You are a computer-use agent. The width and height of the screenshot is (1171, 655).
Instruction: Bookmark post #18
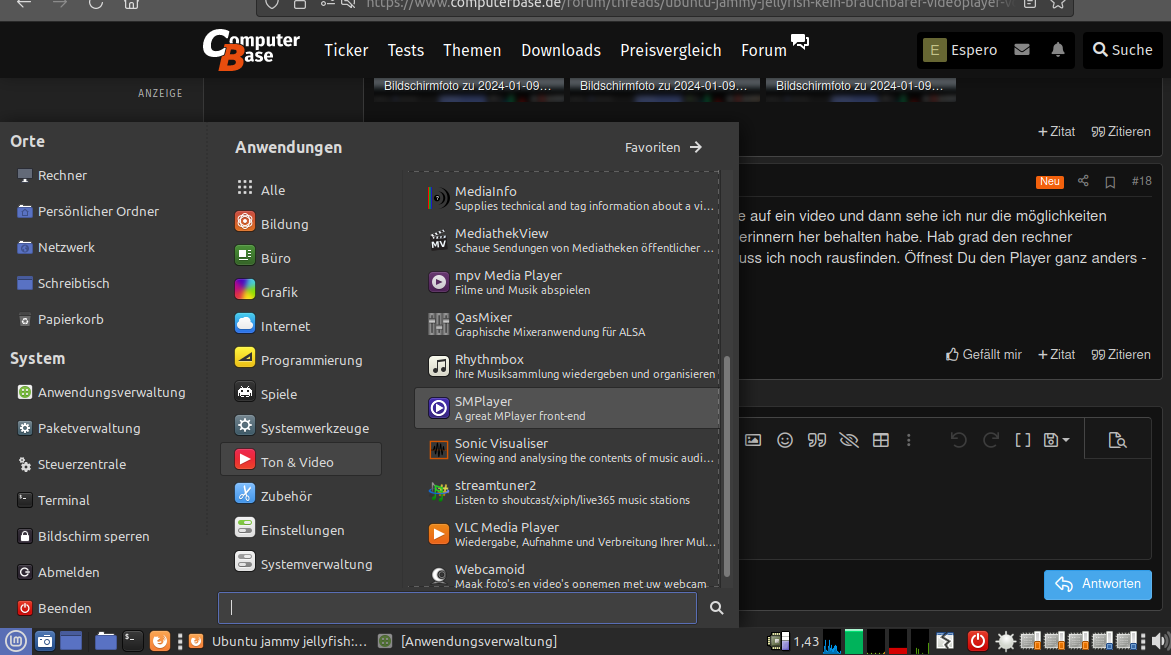coord(1111,181)
